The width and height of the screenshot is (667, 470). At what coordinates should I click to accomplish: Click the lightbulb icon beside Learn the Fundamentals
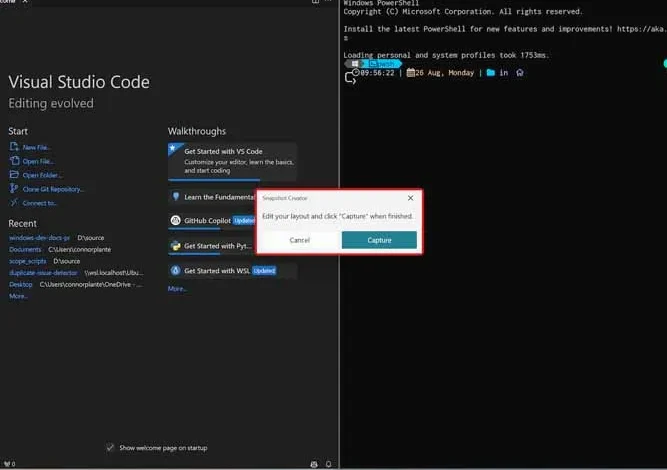176,196
